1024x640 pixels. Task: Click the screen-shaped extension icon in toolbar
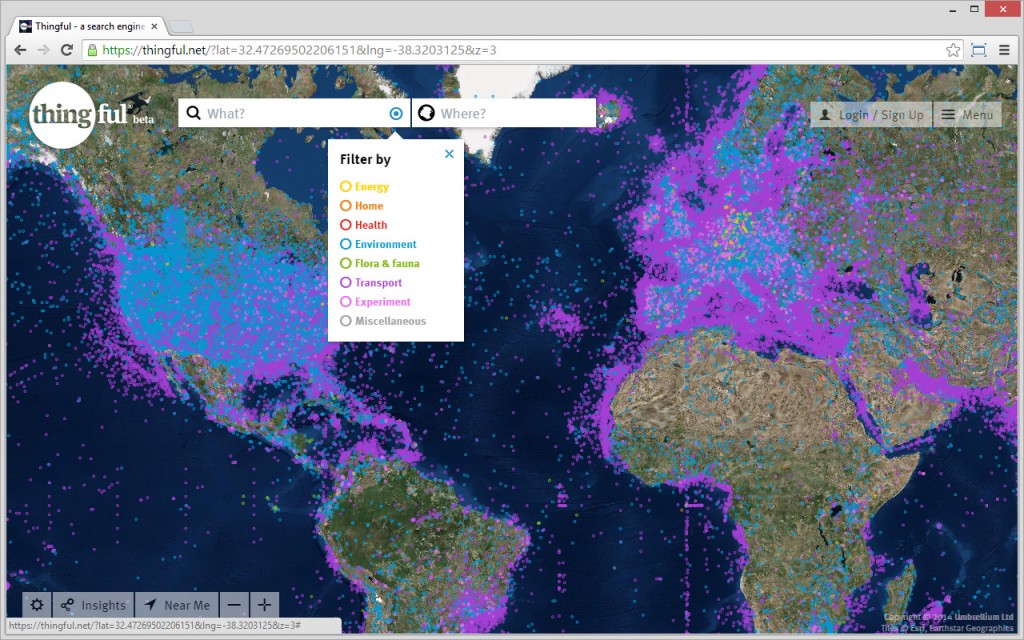coord(978,50)
